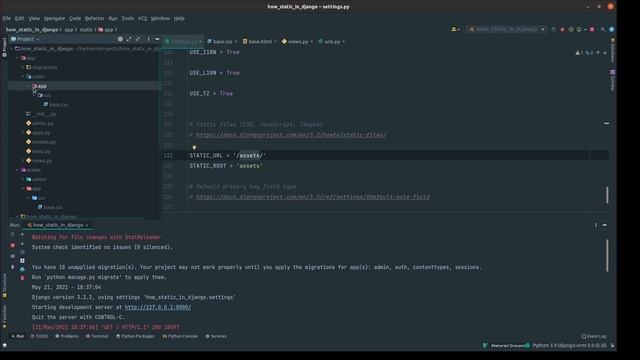640x360 pixels.
Task: Expand the migrations folder
Action: tap(23, 67)
